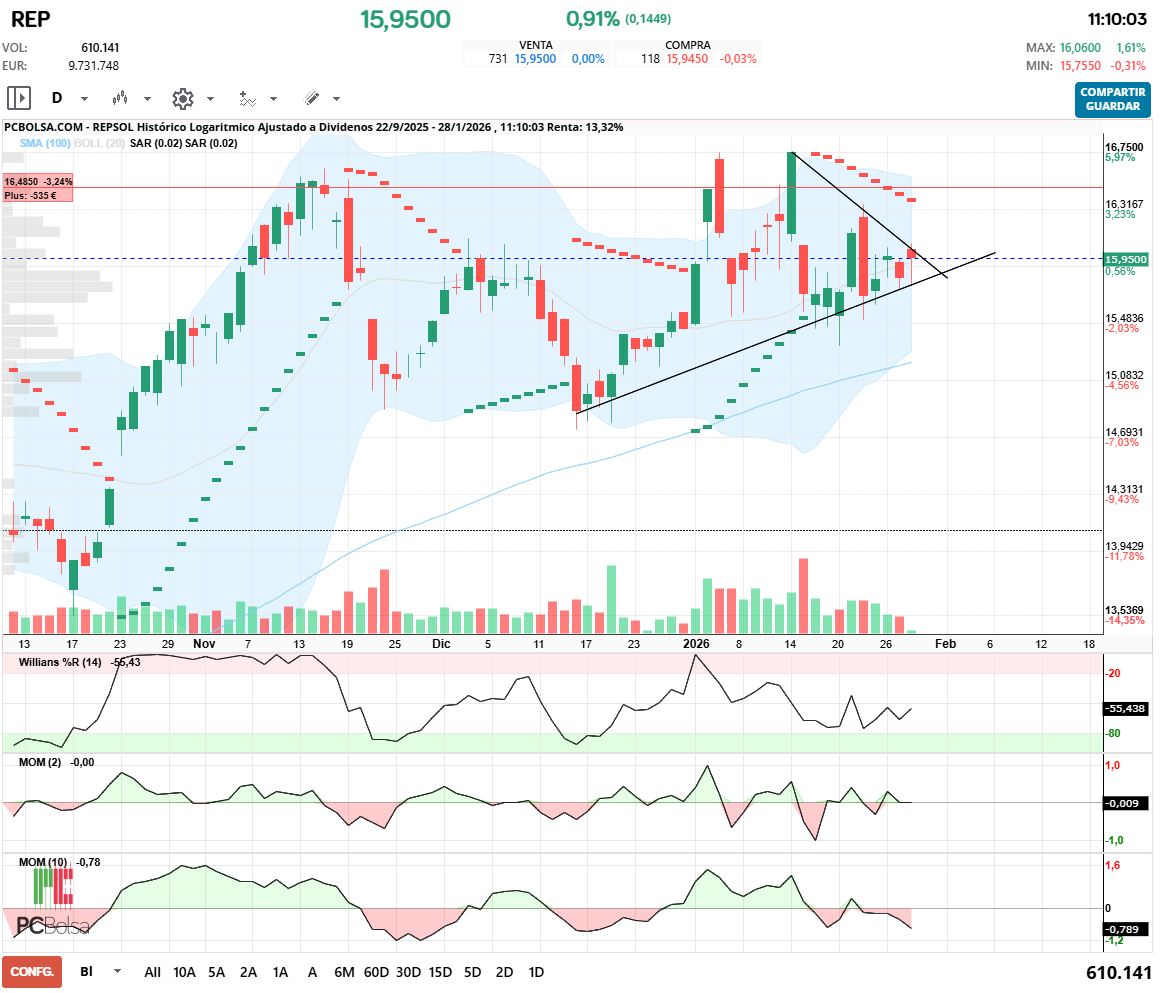
Task: Select the All time range
Action: click(152, 972)
